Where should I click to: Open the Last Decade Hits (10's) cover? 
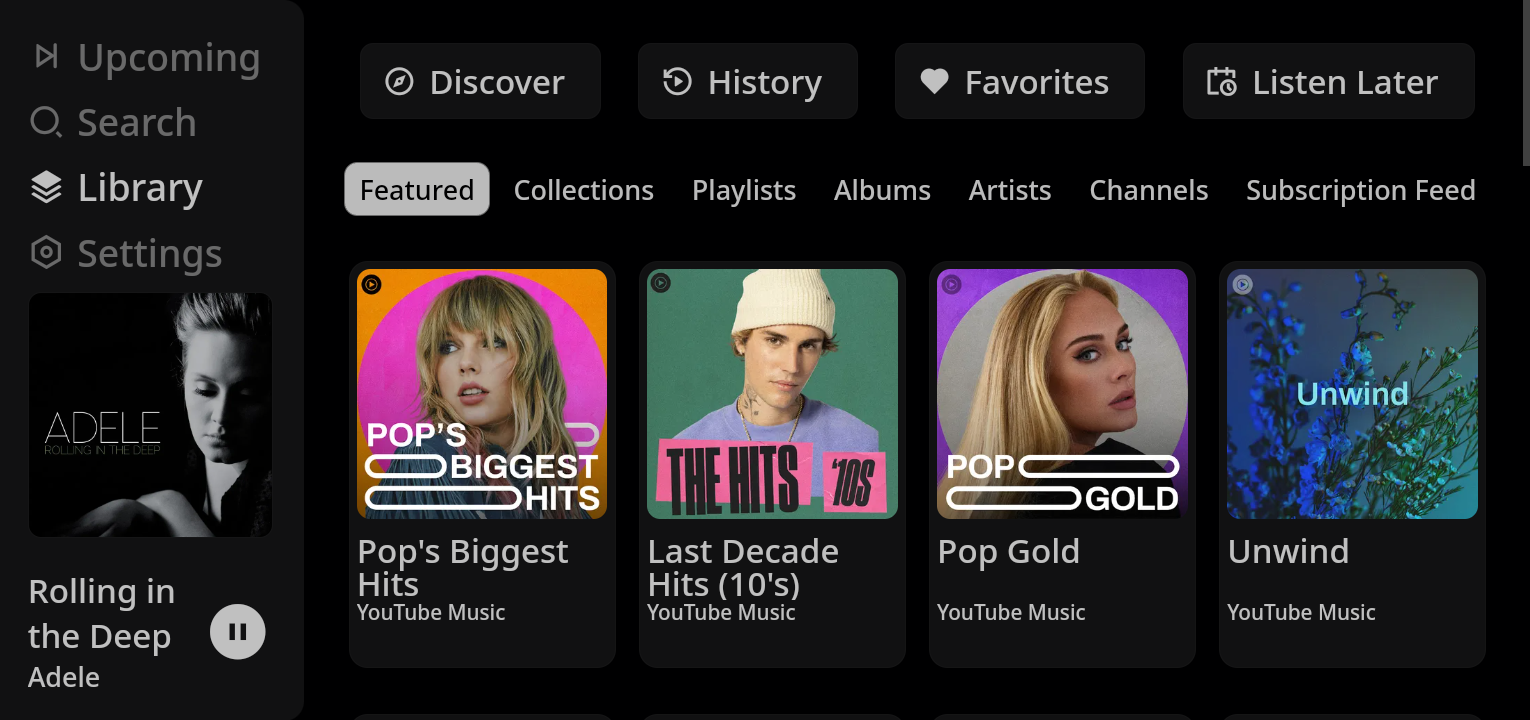coord(772,394)
